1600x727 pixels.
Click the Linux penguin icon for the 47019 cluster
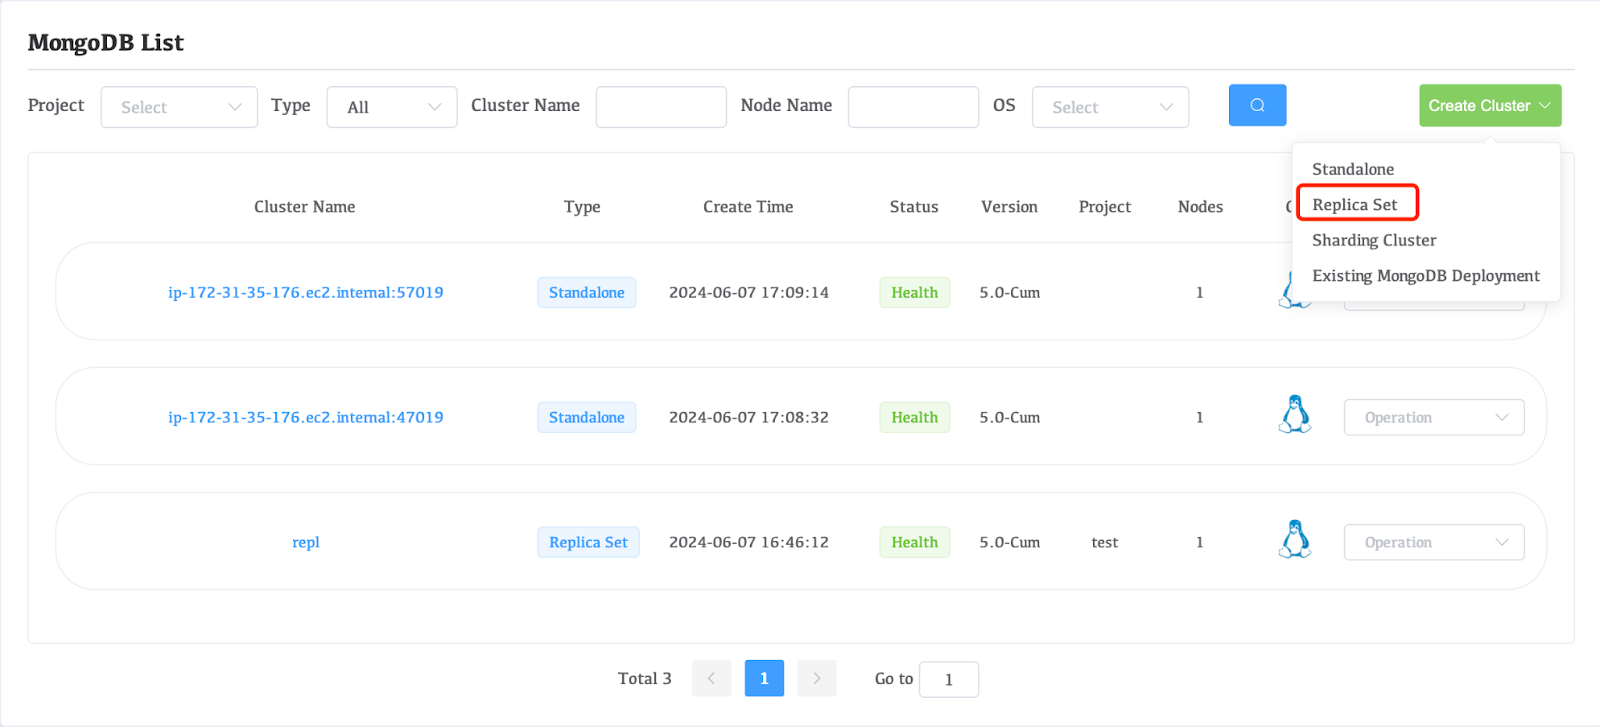(1295, 414)
